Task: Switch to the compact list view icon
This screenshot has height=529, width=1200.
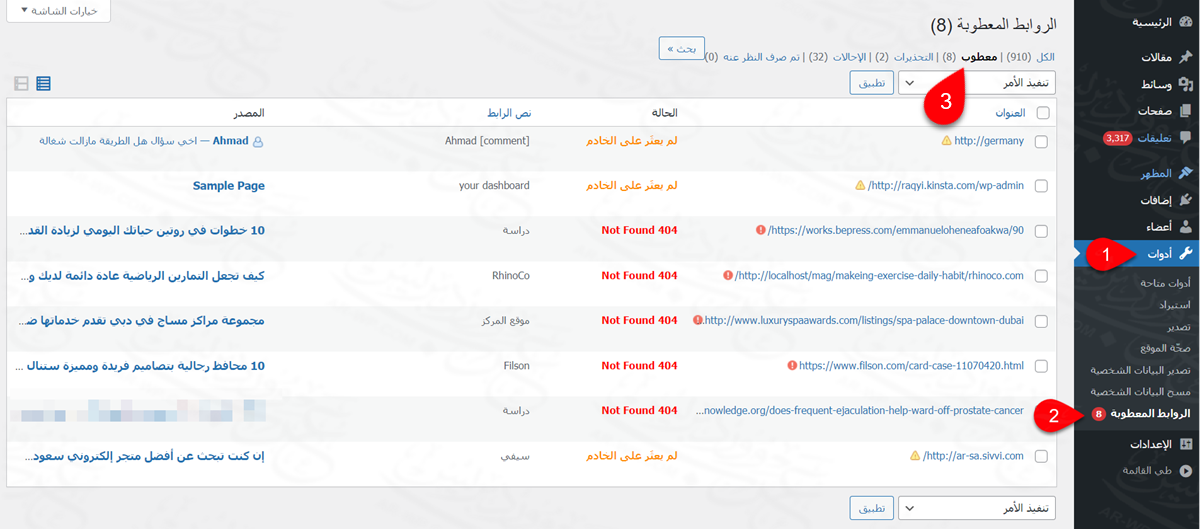Action: tap(44, 83)
